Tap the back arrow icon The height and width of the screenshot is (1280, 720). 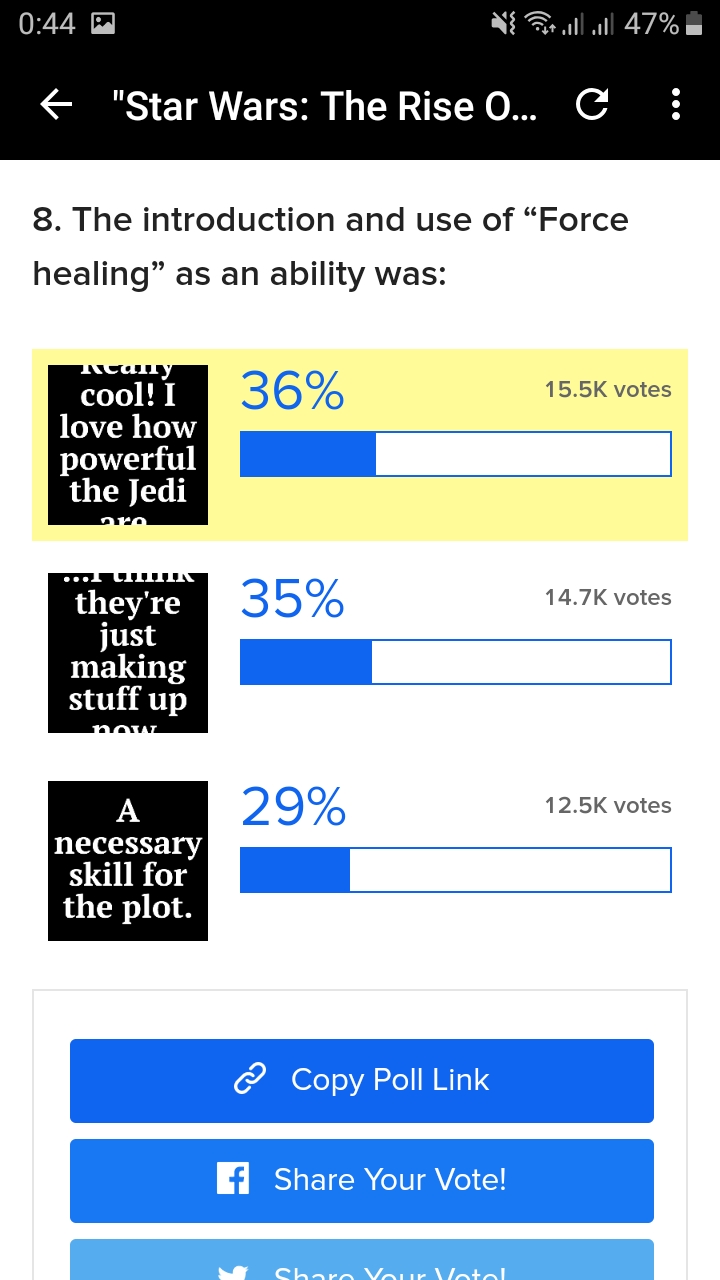pos(56,104)
